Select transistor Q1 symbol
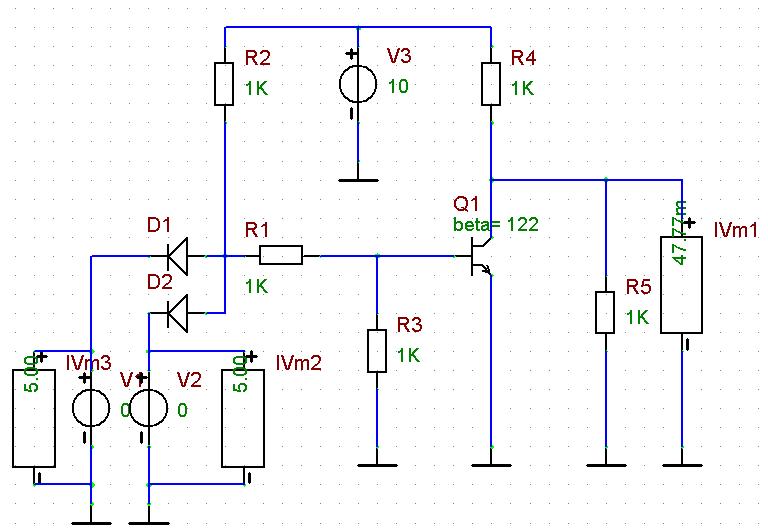The image size is (768, 528). (x=481, y=256)
